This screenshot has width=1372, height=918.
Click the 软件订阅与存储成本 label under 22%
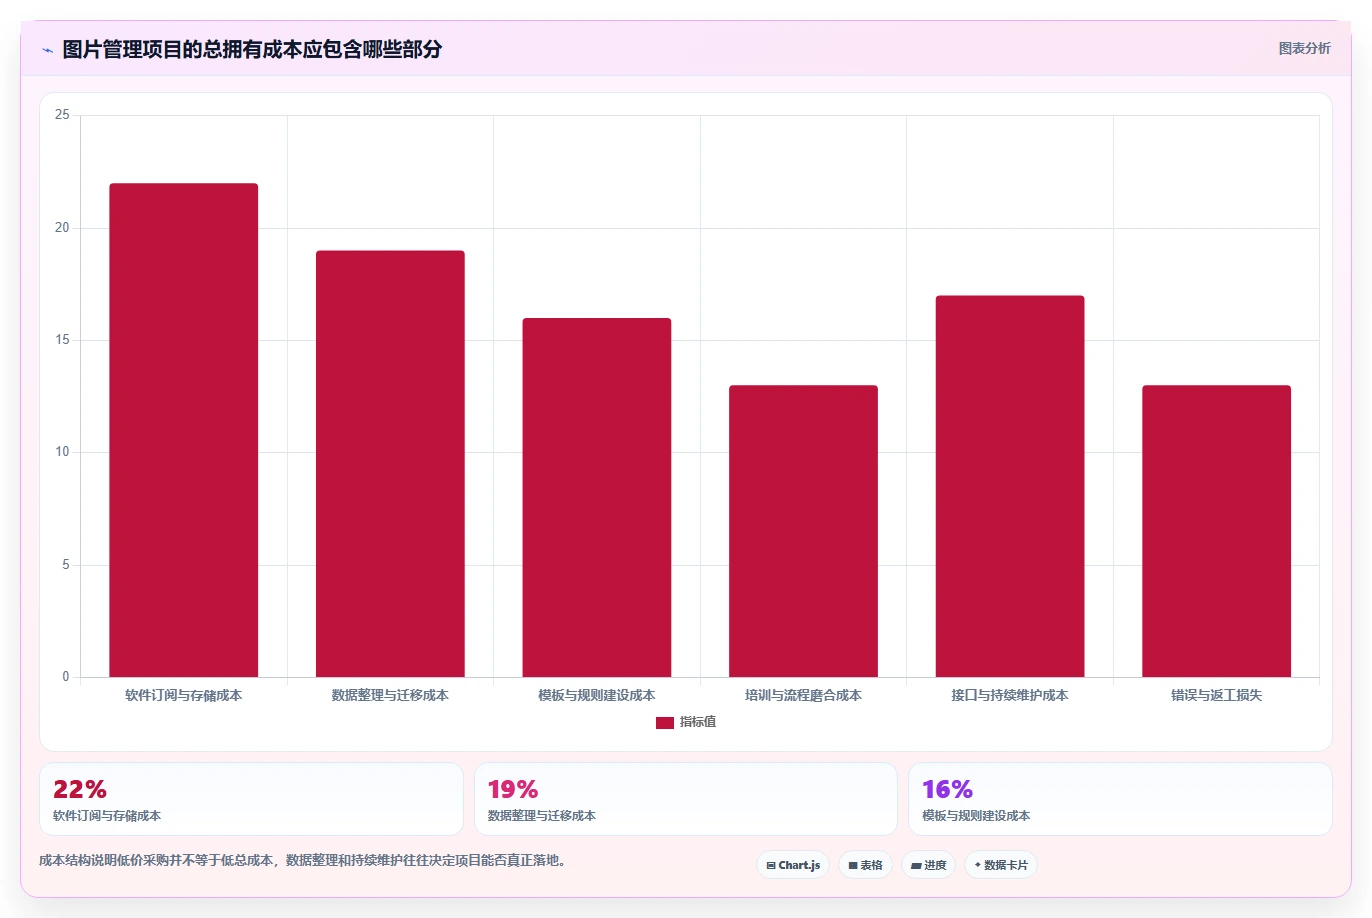pyautogui.click(x=107, y=816)
